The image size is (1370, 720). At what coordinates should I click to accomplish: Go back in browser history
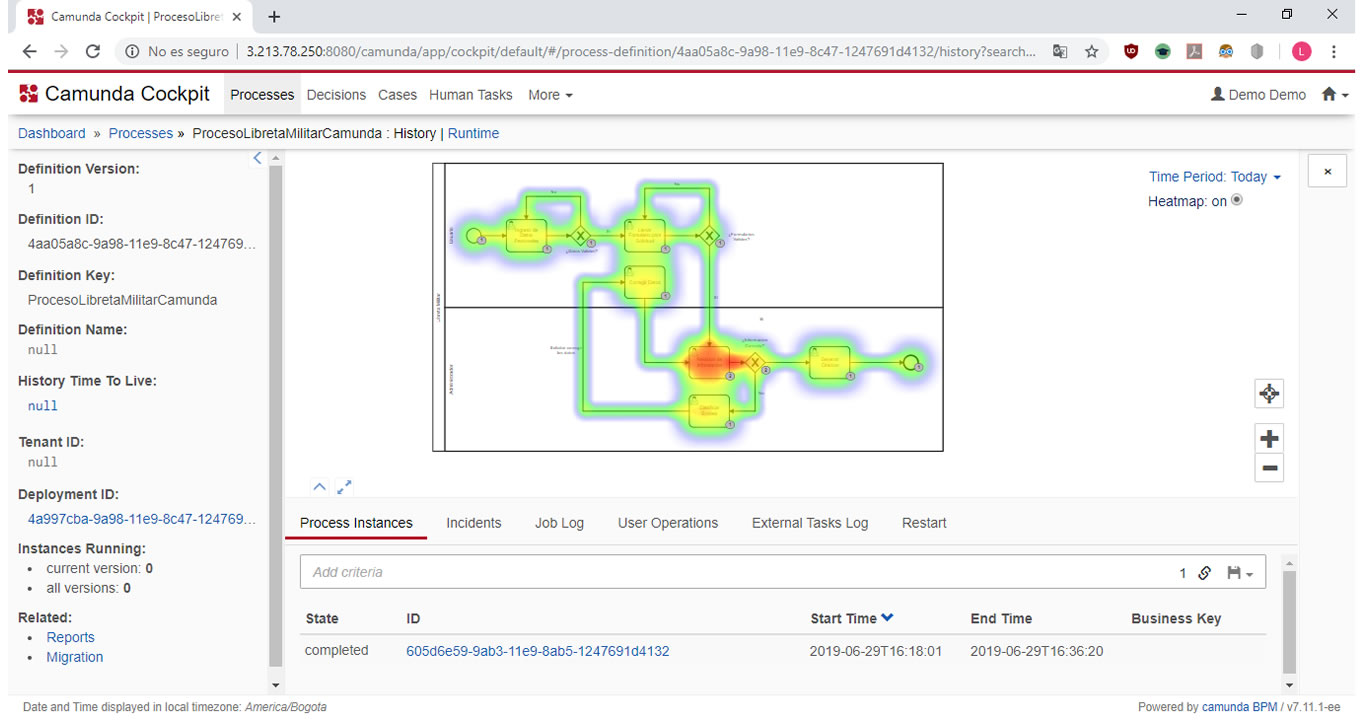(x=29, y=52)
